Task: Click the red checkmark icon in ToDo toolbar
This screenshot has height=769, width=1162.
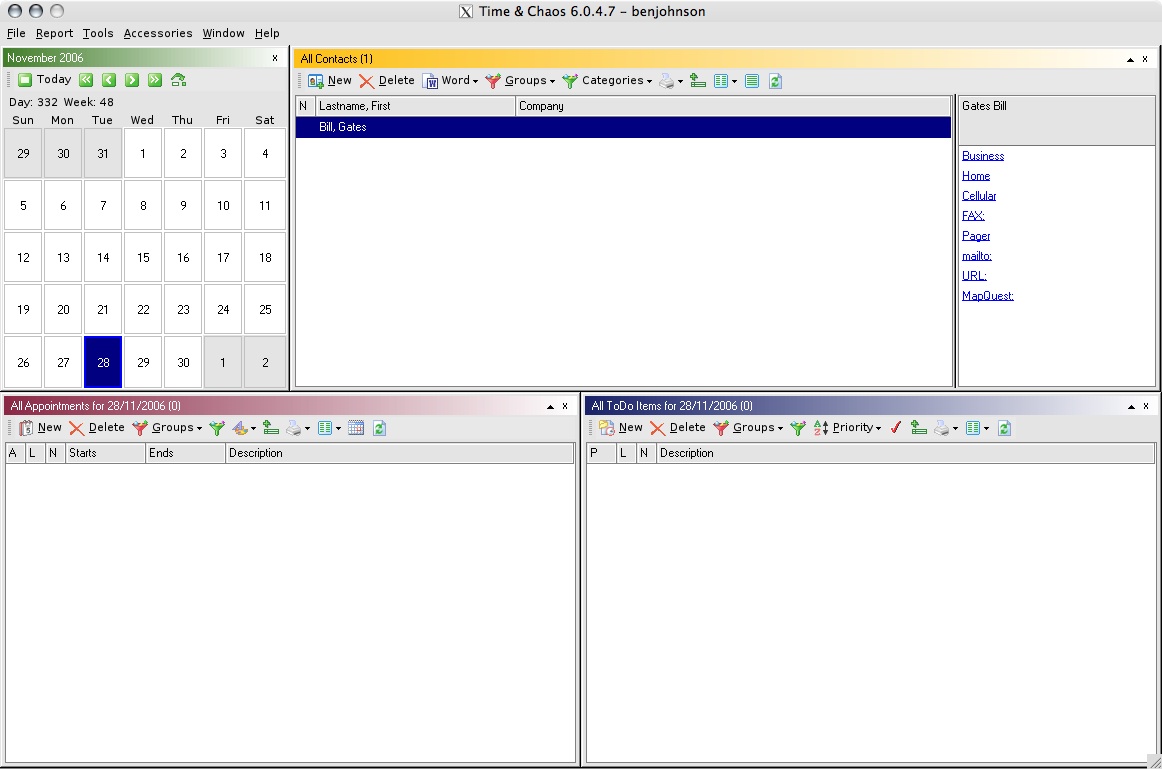Action: coord(895,428)
